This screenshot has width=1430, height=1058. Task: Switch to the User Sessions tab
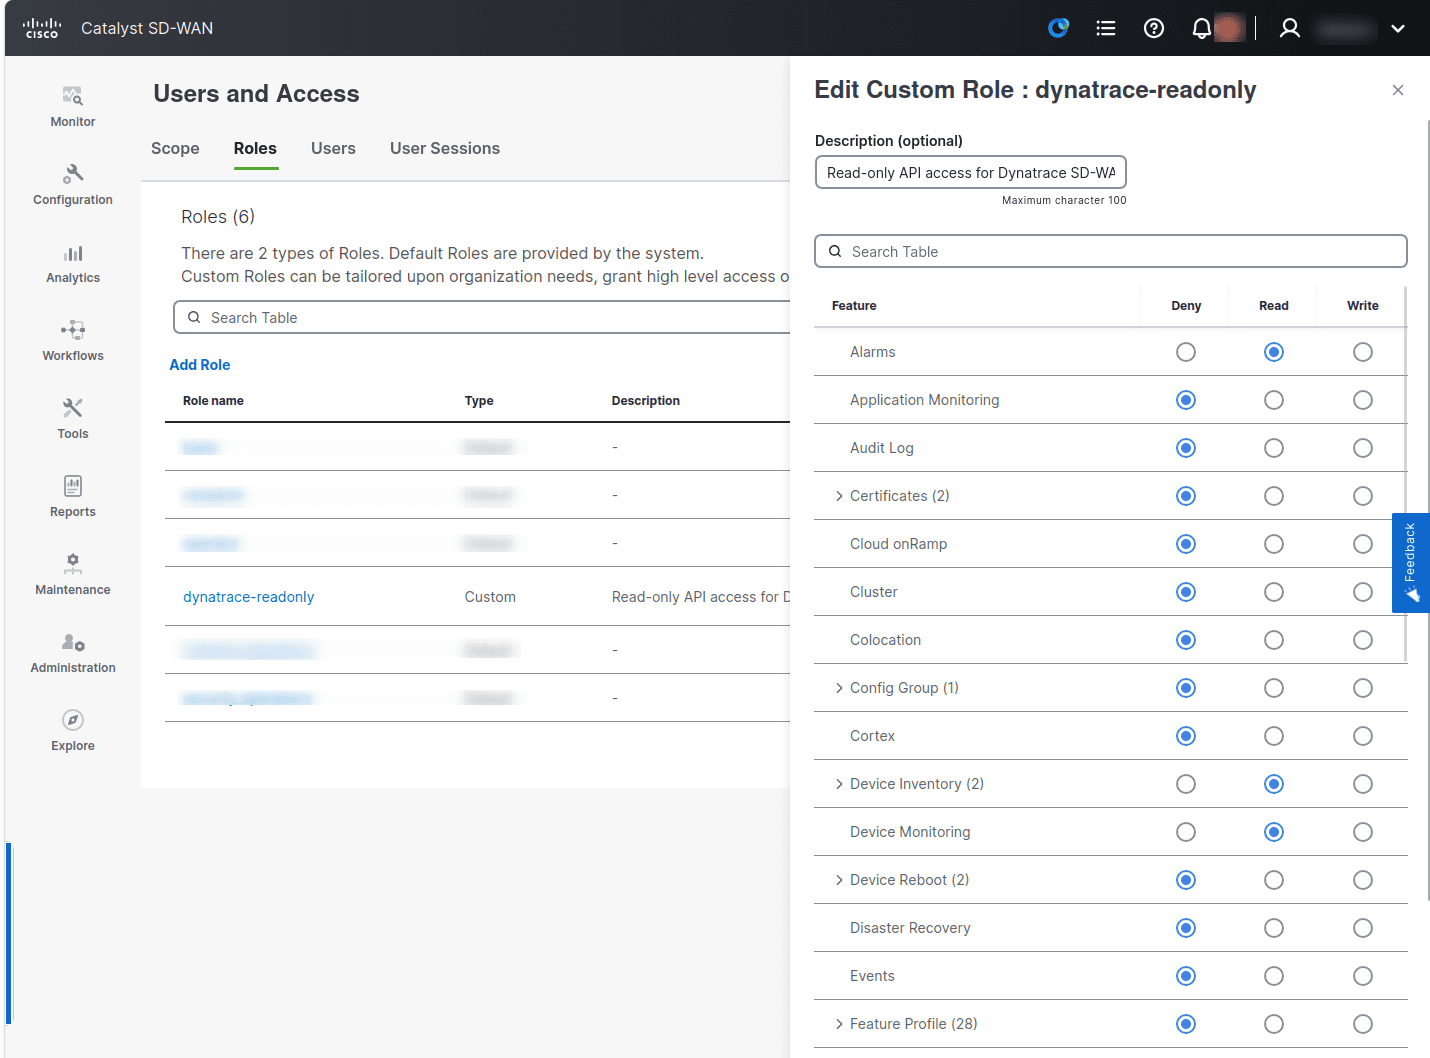coord(445,148)
